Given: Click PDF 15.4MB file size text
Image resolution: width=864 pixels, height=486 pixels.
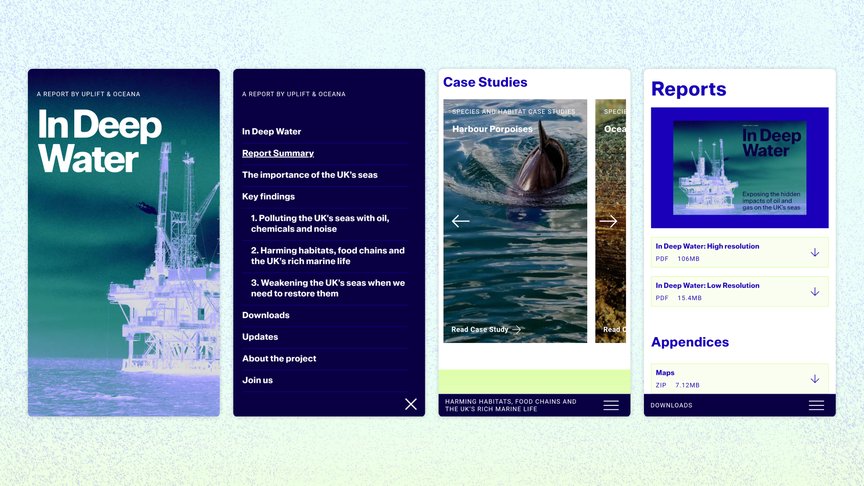Looking at the screenshot, I should [678, 298].
